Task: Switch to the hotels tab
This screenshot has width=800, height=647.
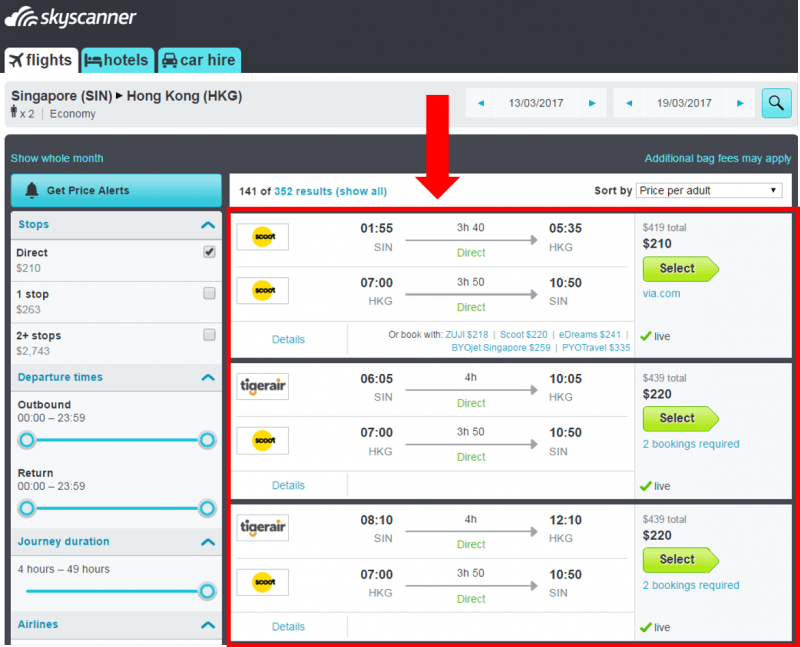Action: (x=117, y=60)
